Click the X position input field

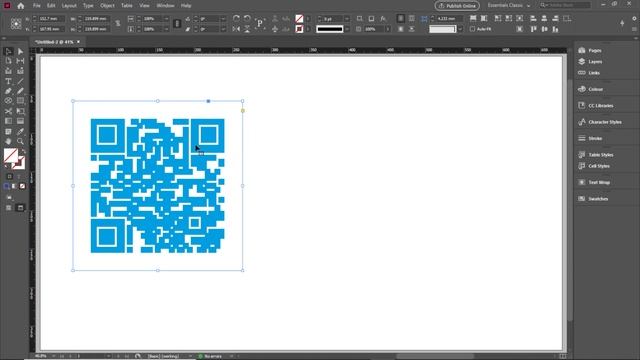point(51,19)
